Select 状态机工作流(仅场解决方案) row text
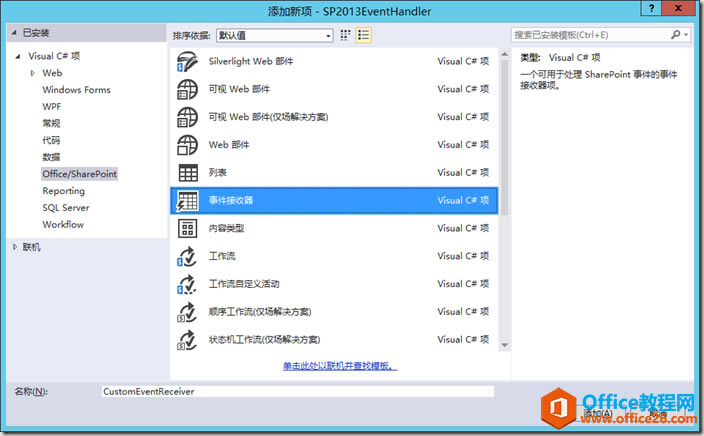Viewport: 704px width, 436px height. coord(264,340)
